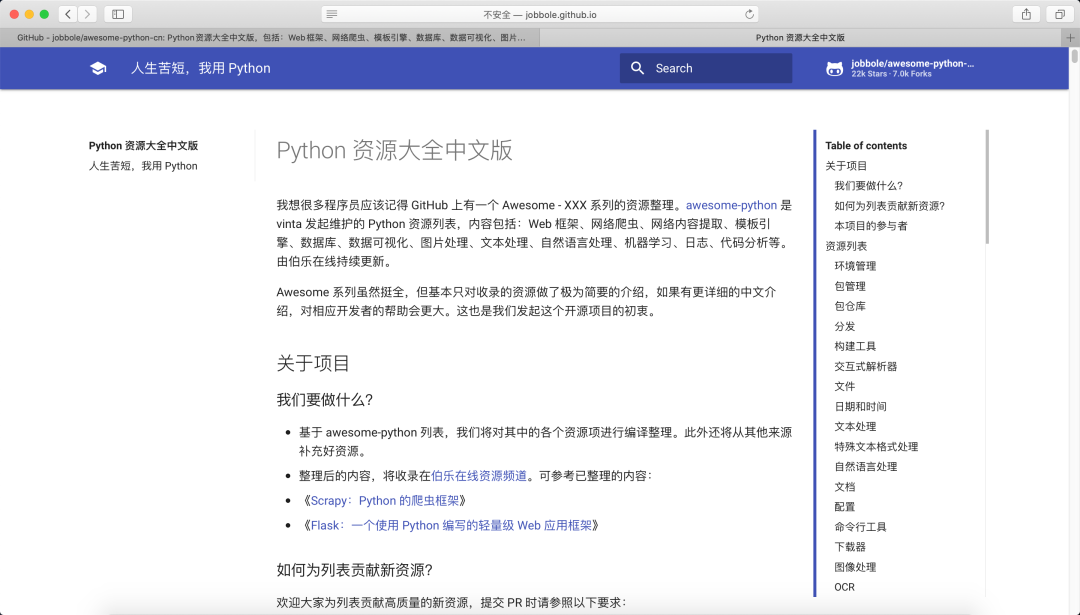Open the Safari share menu
The image size is (1080, 615).
(1026, 14)
